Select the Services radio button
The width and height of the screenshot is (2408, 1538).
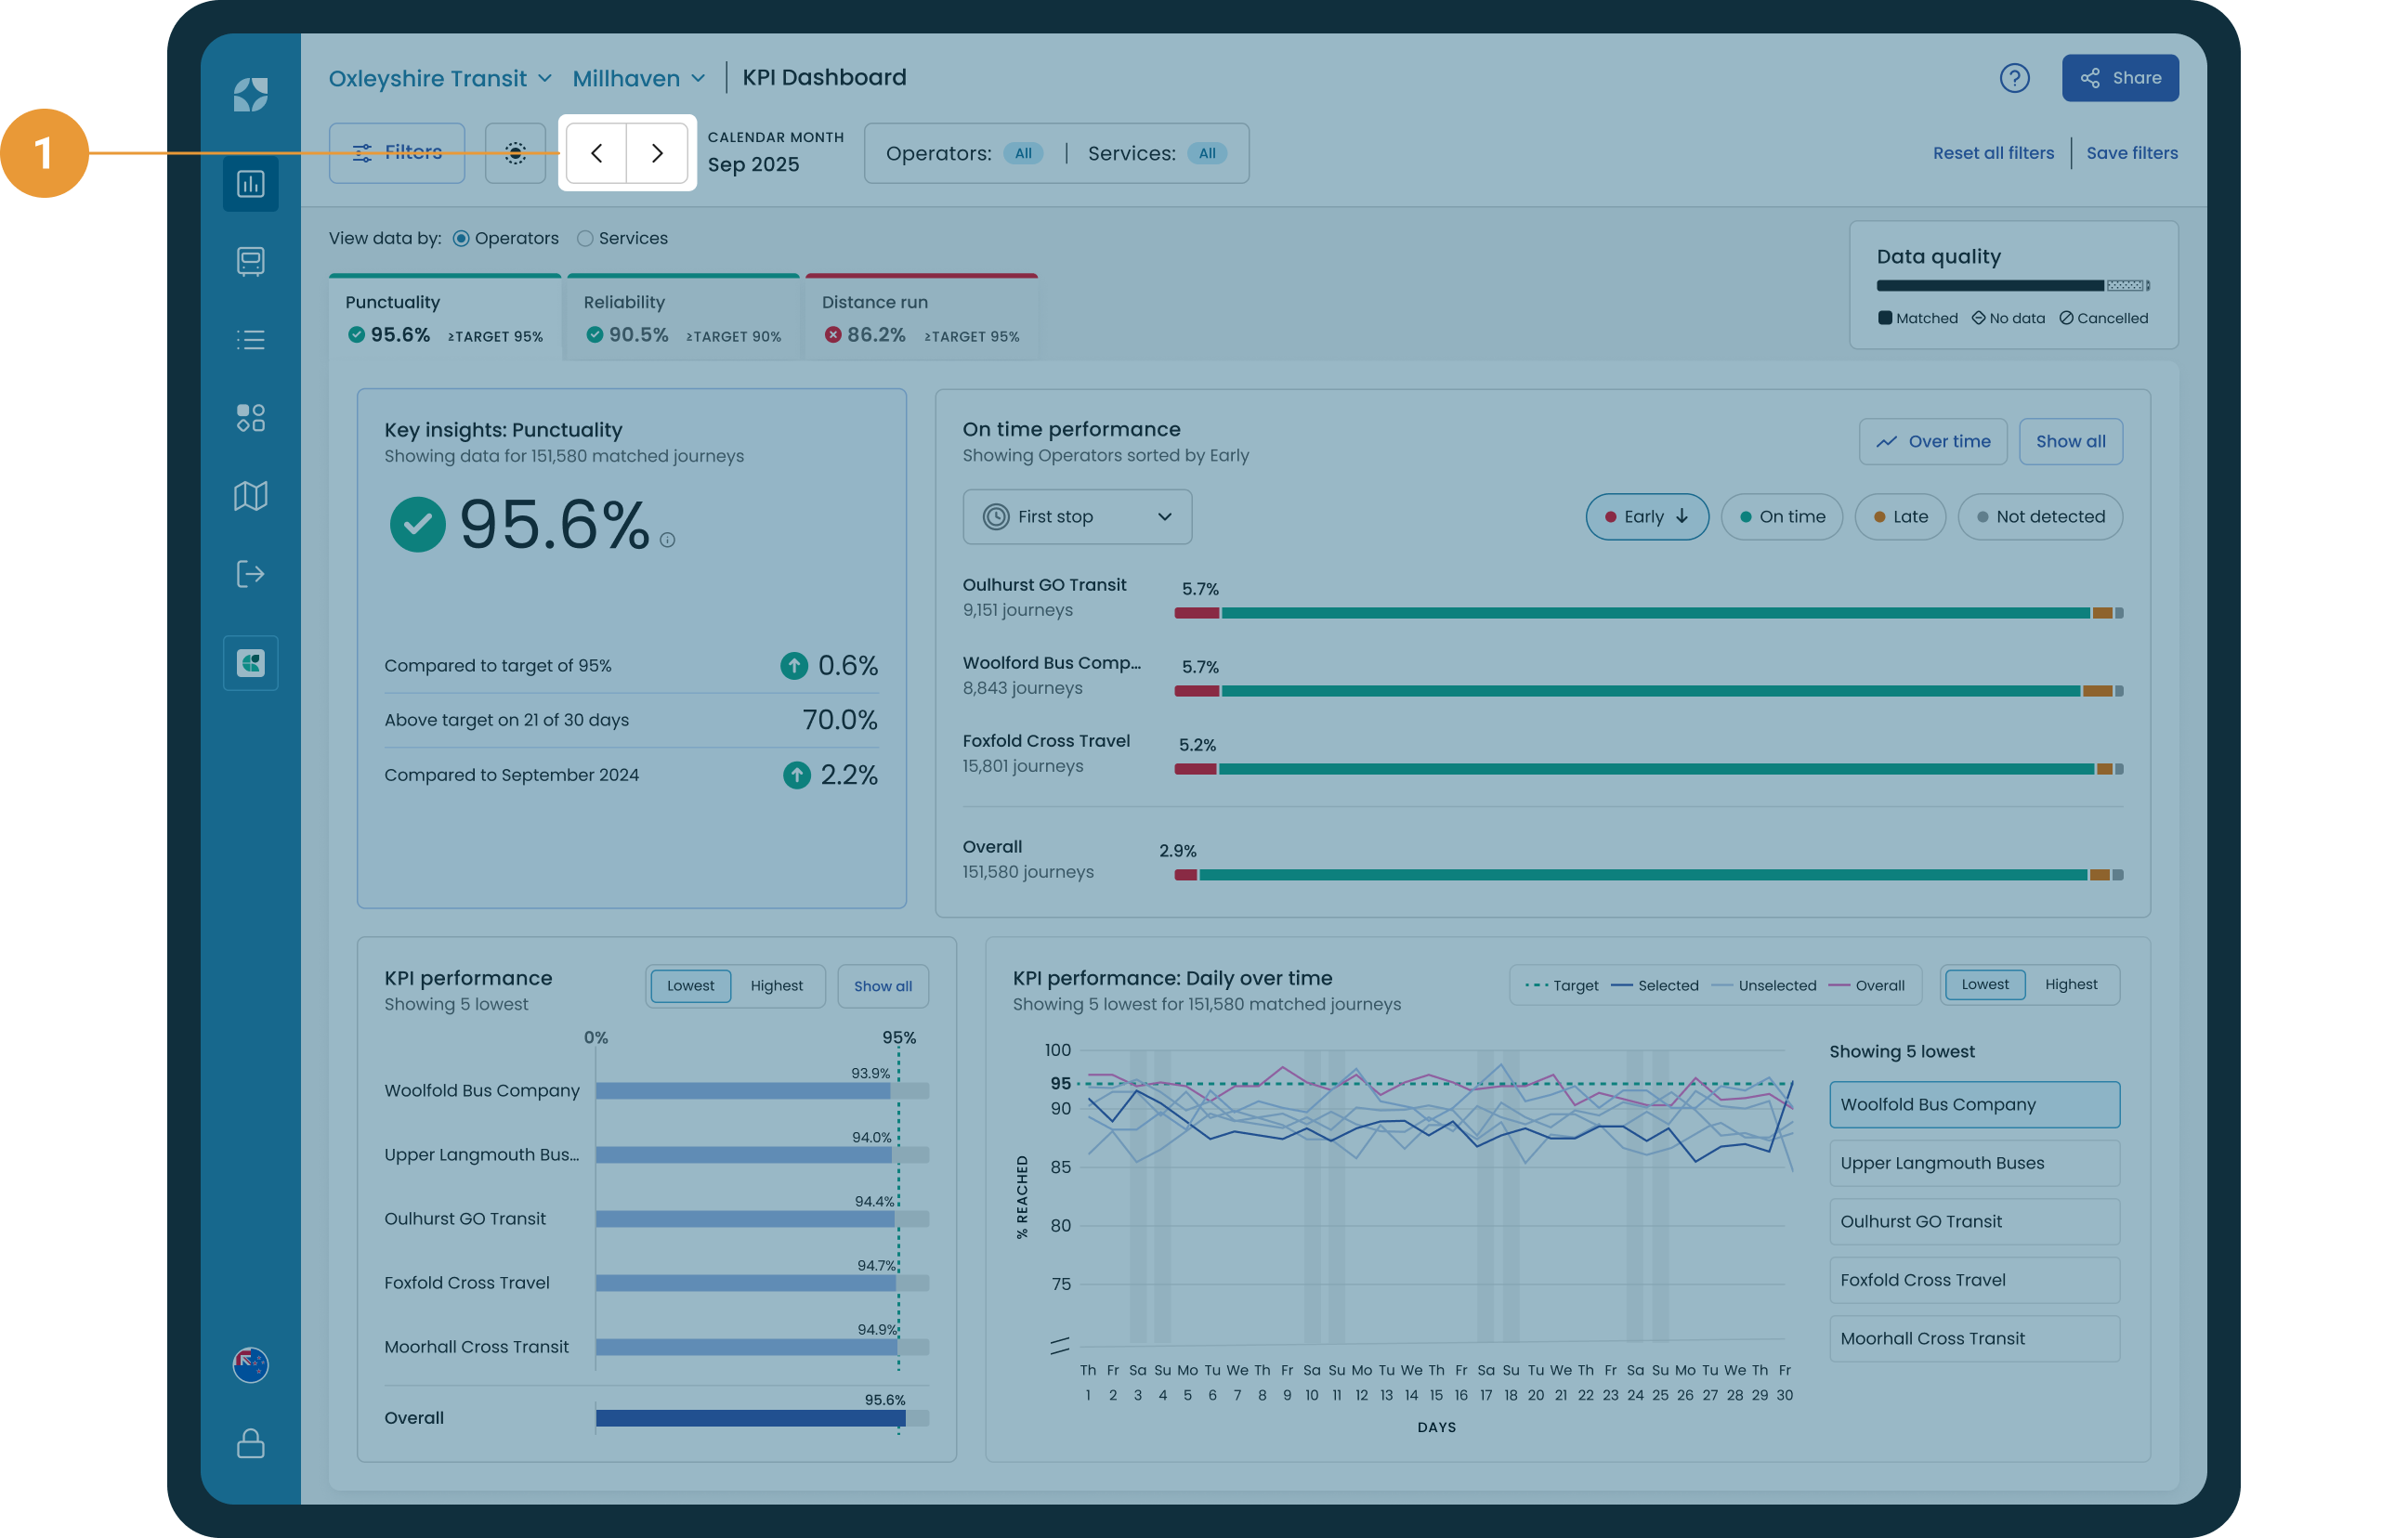(585, 238)
